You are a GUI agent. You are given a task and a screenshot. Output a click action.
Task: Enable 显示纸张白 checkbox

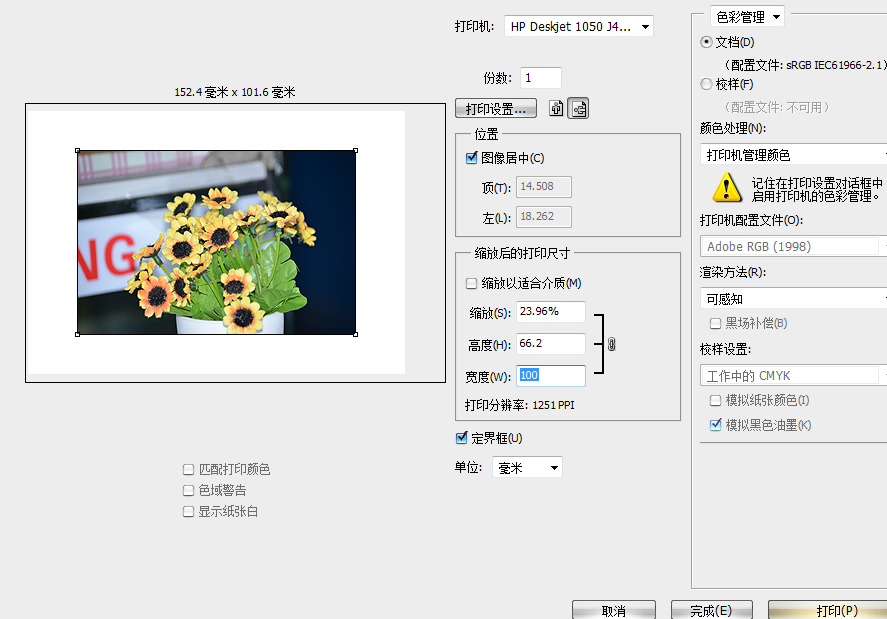[188, 511]
